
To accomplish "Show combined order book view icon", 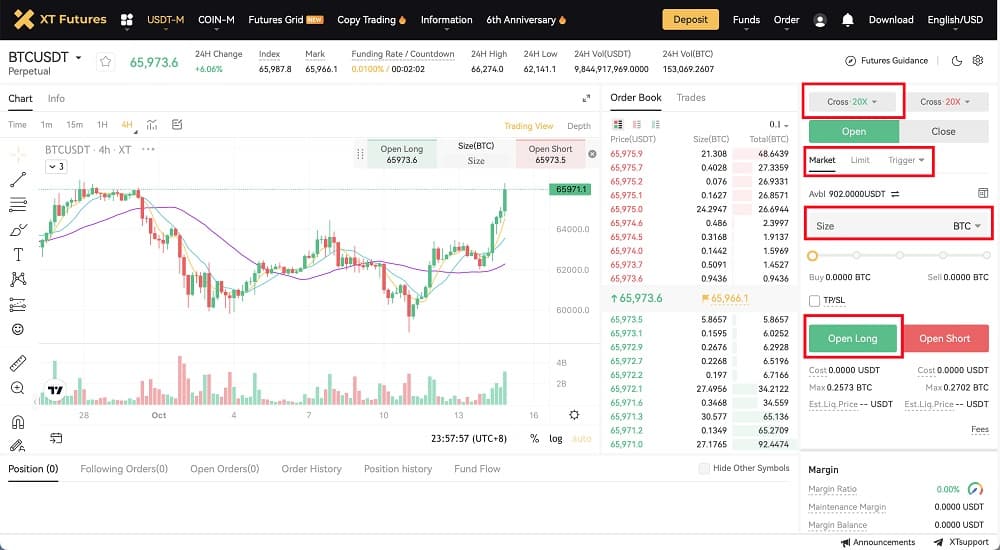I will pyautogui.click(x=617, y=124).
